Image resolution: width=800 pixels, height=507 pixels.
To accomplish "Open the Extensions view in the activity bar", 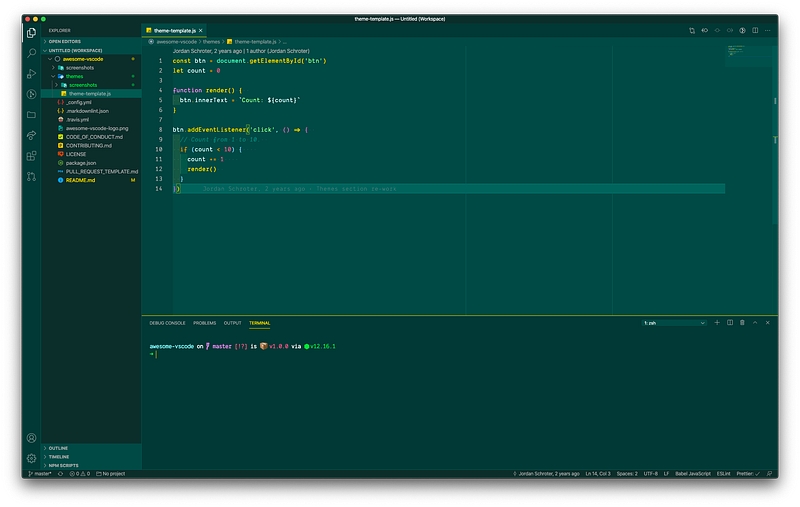I will (32, 155).
